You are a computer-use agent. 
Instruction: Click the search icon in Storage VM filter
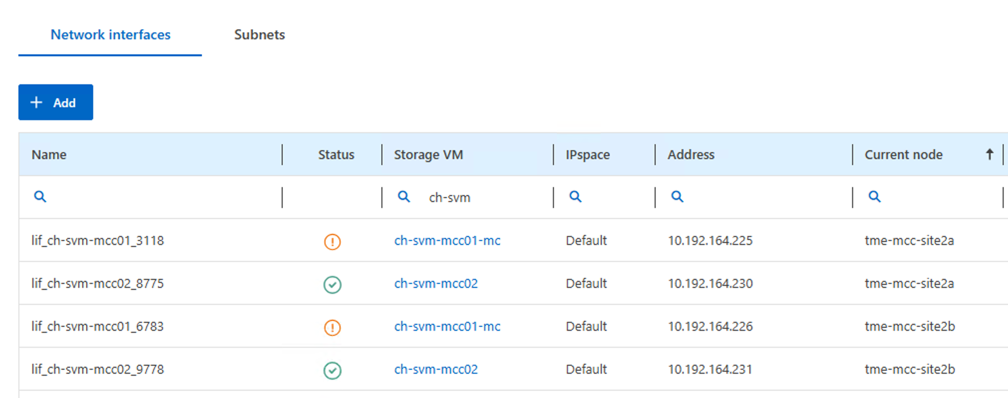click(404, 197)
